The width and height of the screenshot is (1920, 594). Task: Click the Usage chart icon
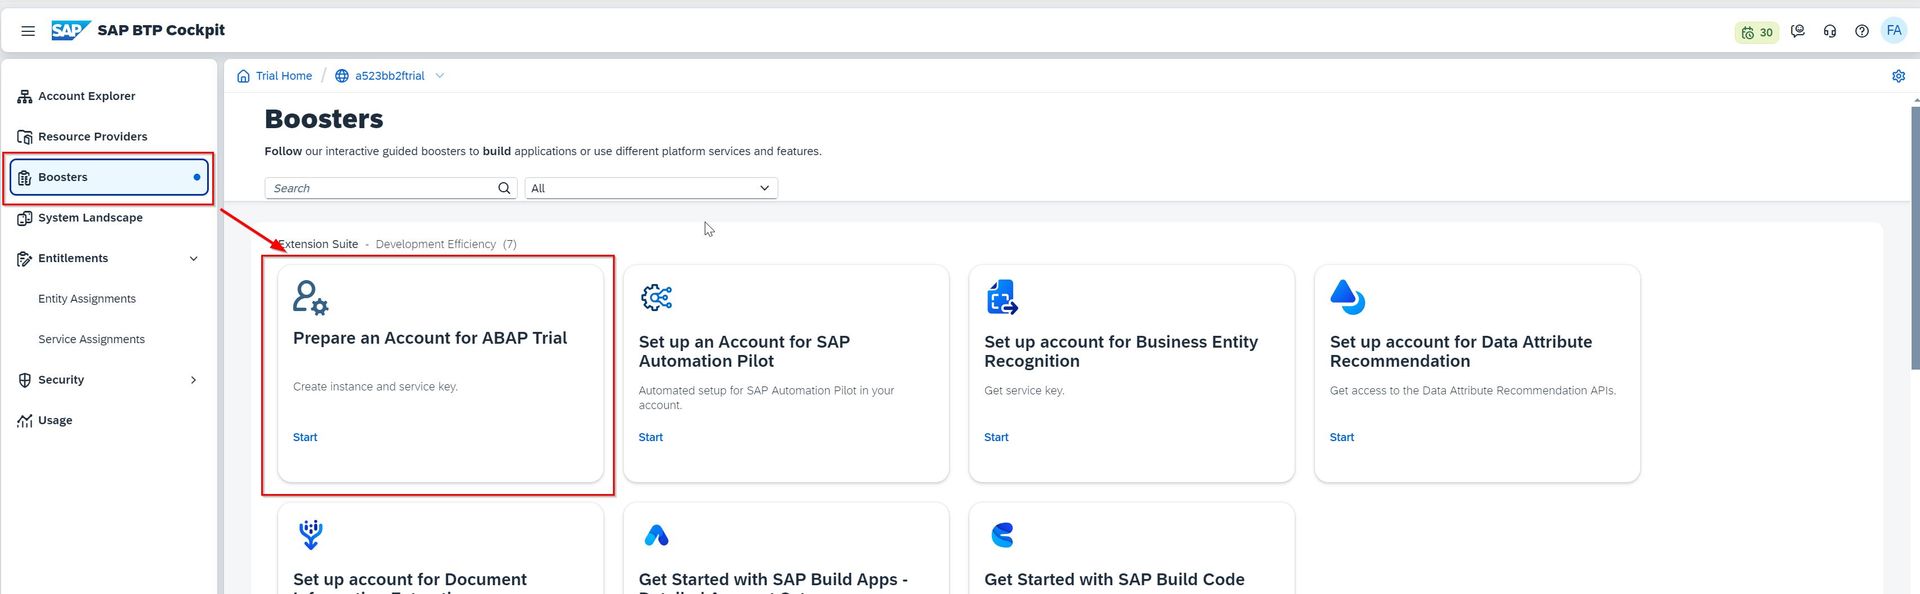tap(25, 421)
